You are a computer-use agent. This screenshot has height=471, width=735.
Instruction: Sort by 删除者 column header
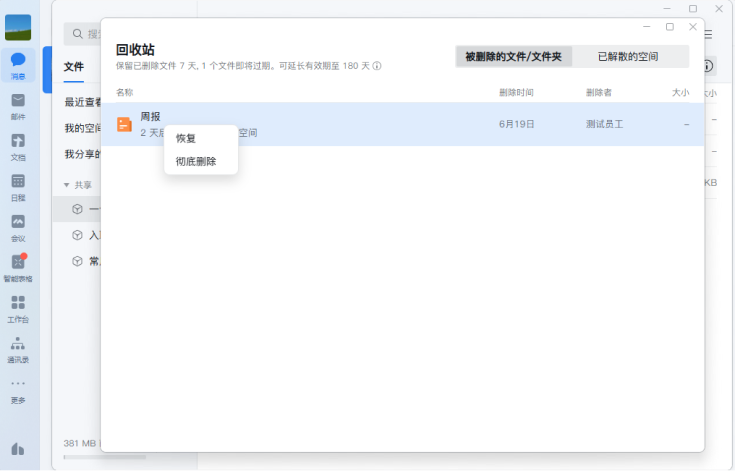(599, 92)
